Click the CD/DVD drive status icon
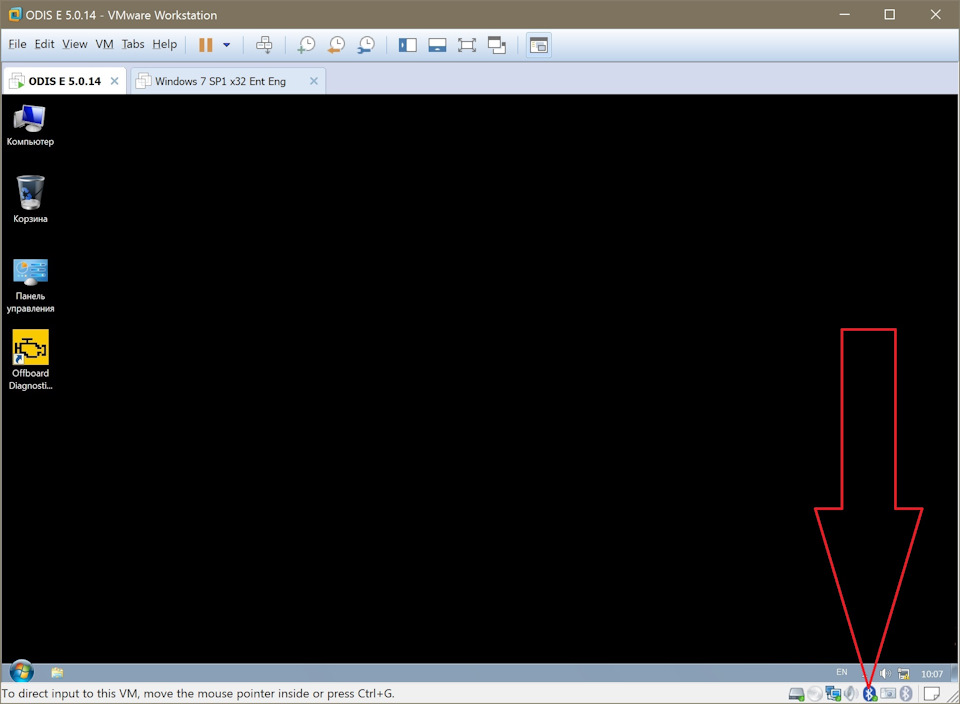Image resolution: width=960 pixels, height=704 pixels. [x=815, y=694]
